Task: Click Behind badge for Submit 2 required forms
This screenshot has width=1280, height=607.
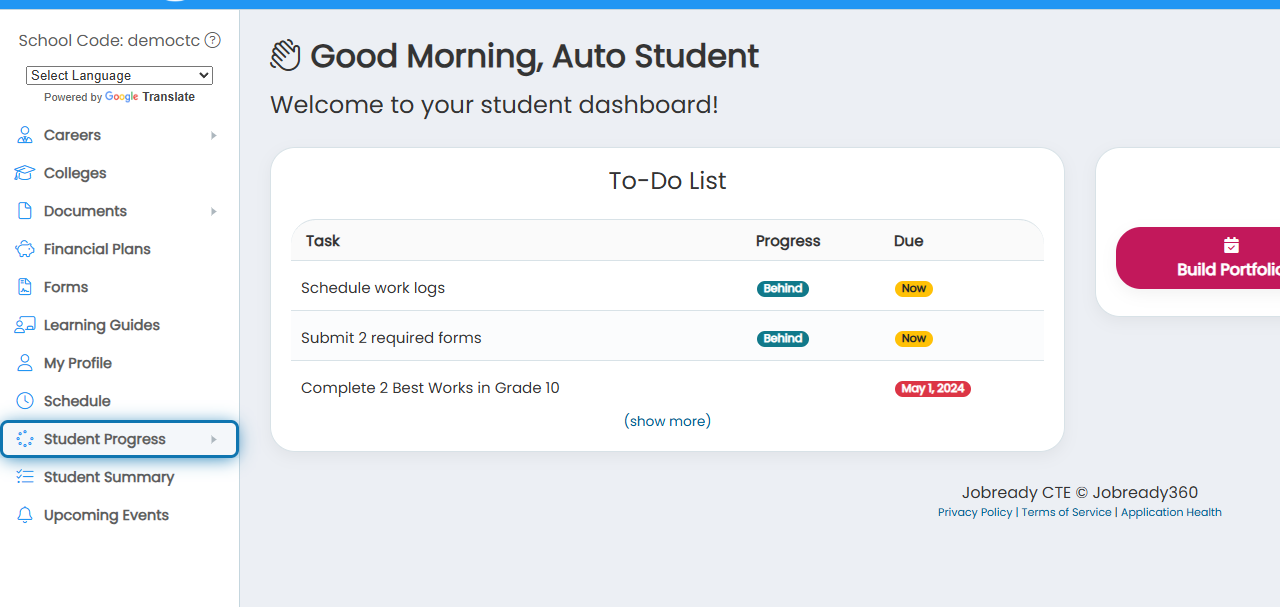Action: (783, 338)
